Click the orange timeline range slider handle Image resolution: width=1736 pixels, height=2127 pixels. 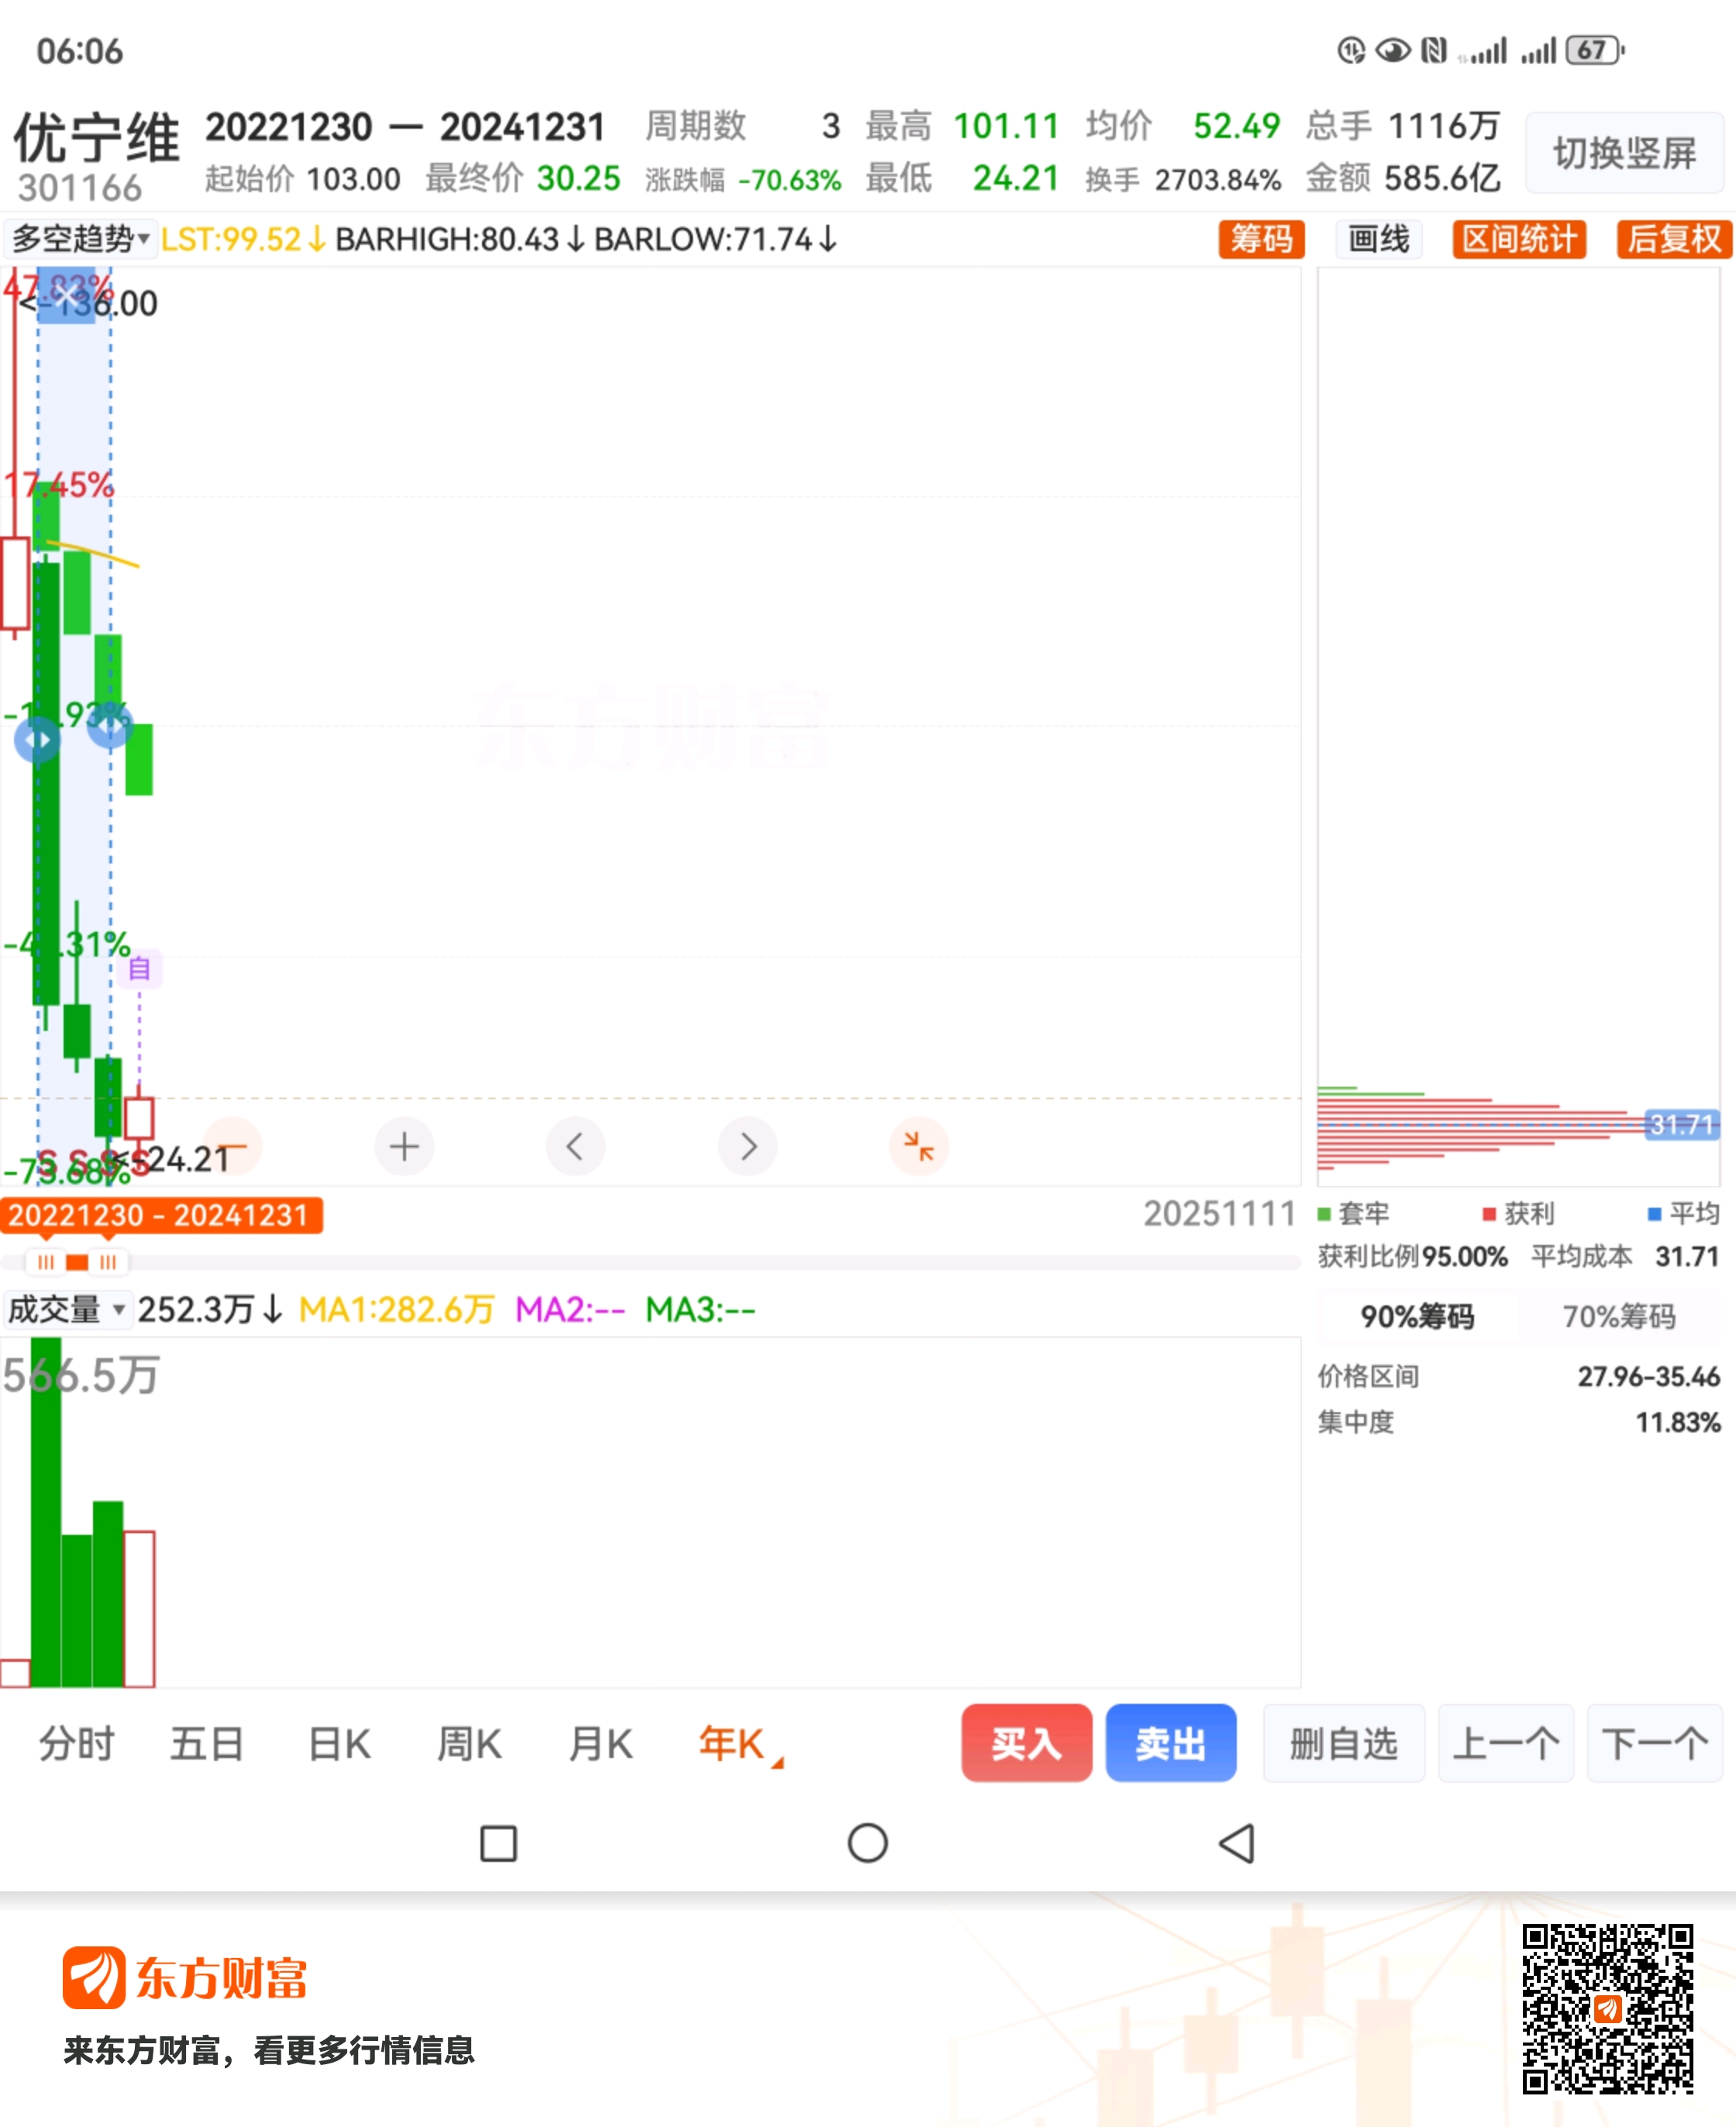tap(77, 1262)
